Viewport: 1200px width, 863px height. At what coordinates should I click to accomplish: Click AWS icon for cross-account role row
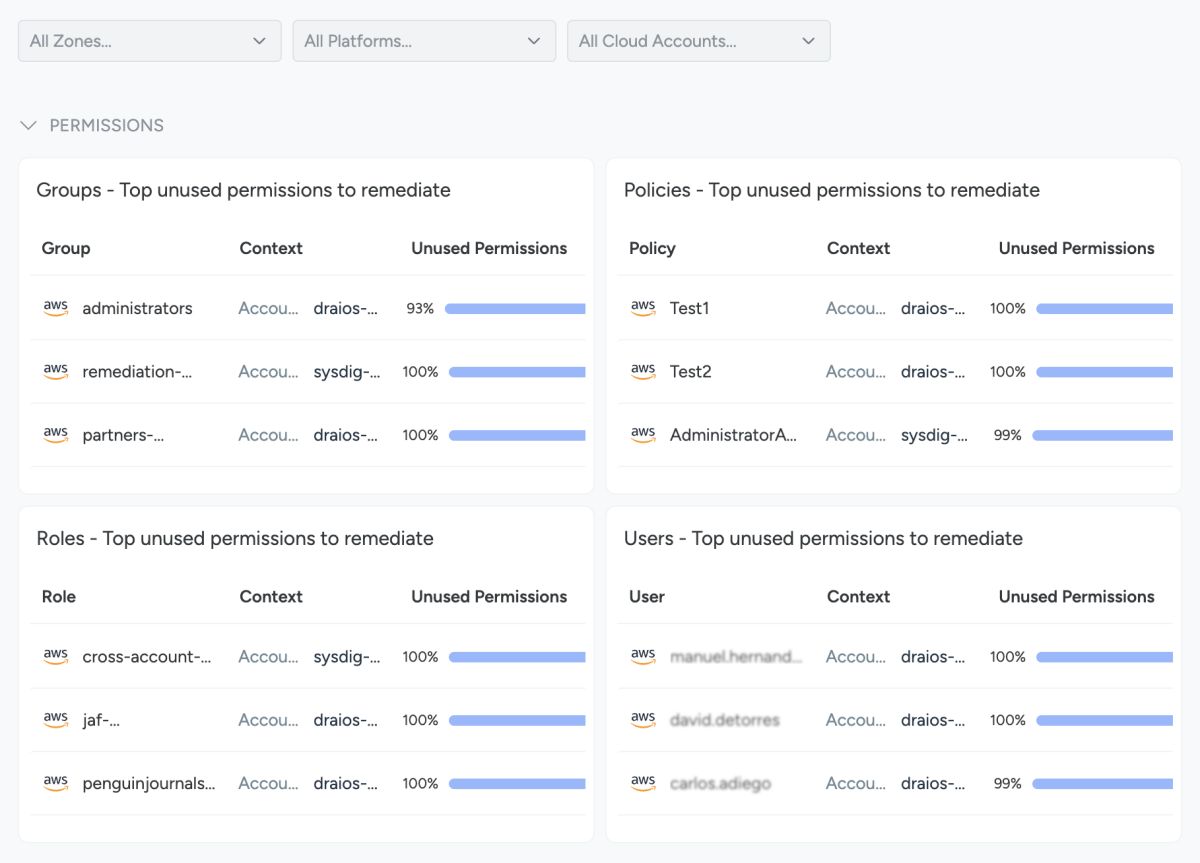click(56, 656)
